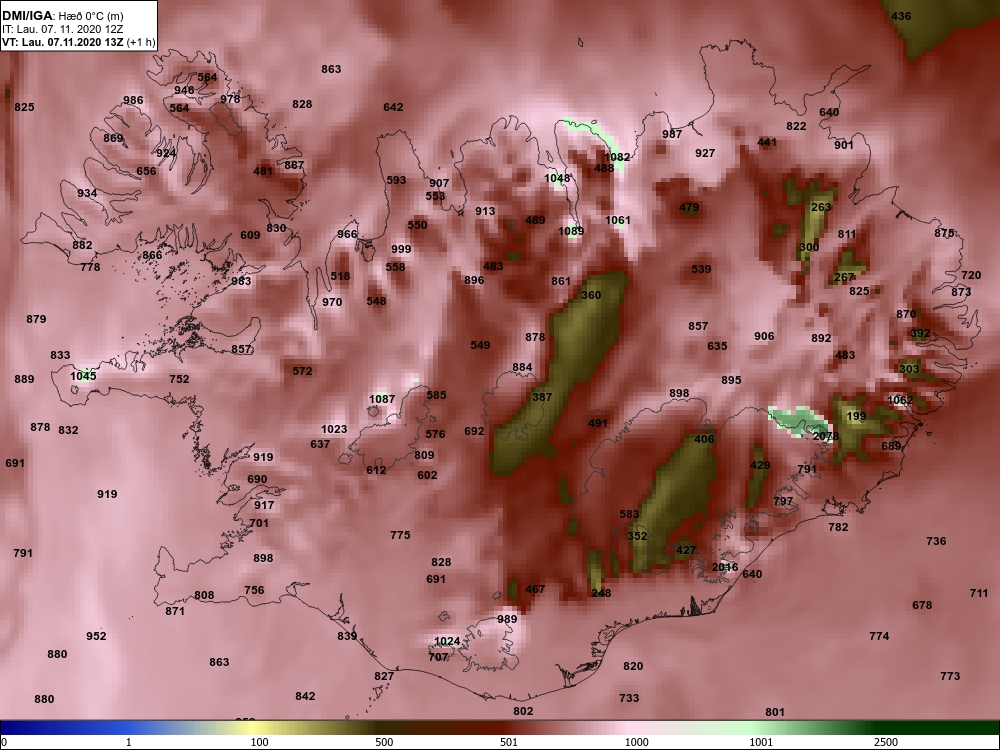The width and height of the screenshot is (1000, 750).
Task: Click the "DMI/IGA: Hæð 0°C (m)" title line
Action: click(62, 15)
